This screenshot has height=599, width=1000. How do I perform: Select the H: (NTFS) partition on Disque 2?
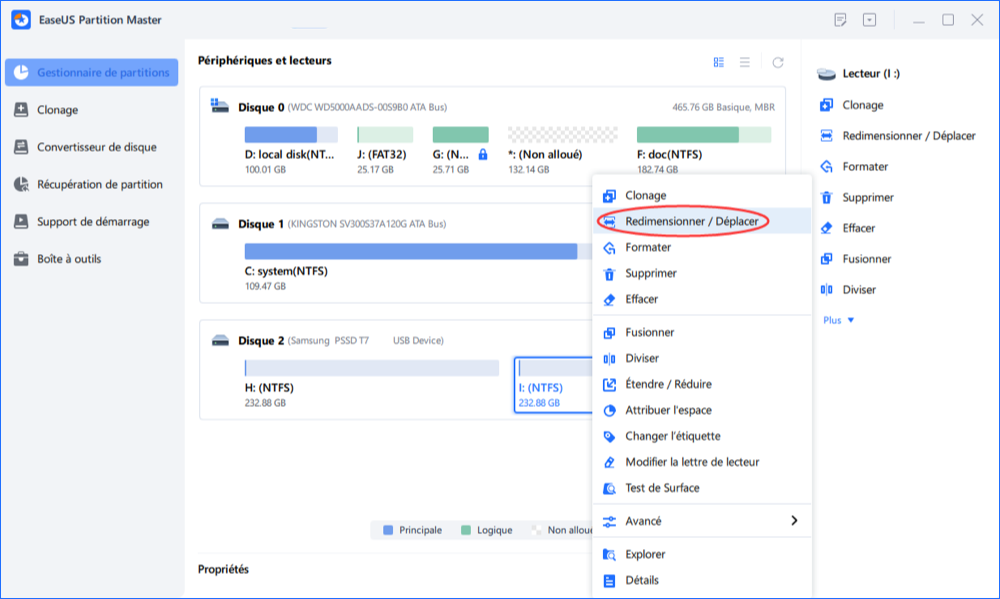(x=371, y=384)
